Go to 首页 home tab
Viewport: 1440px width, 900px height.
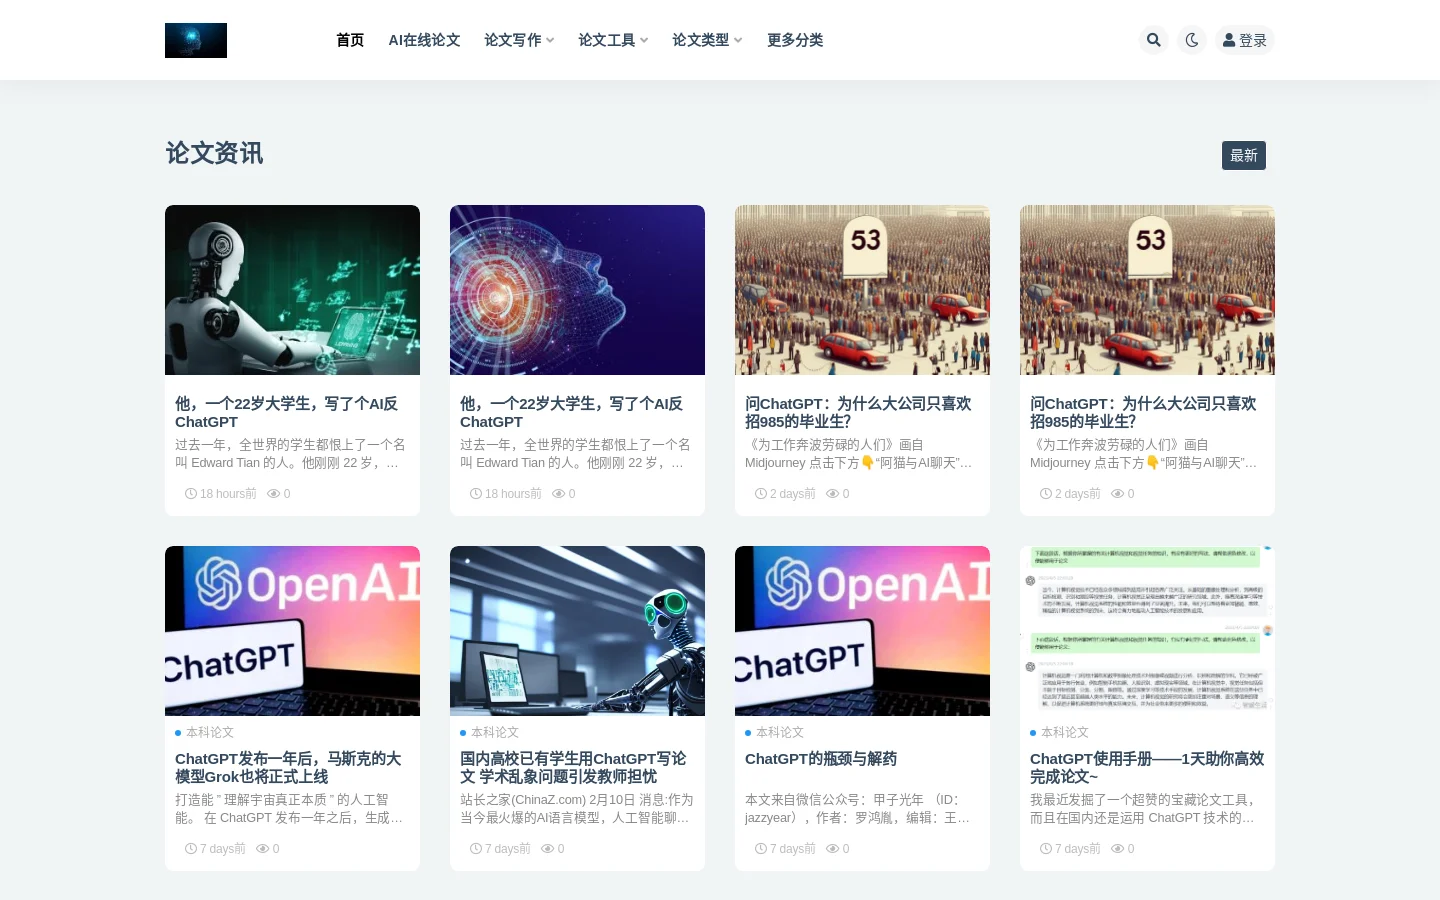[x=350, y=40]
